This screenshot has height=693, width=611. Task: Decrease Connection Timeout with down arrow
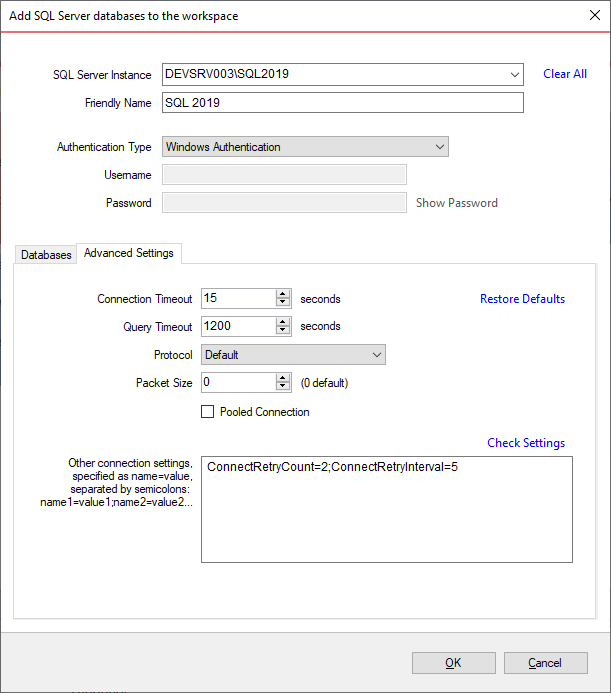(x=283, y=302)
